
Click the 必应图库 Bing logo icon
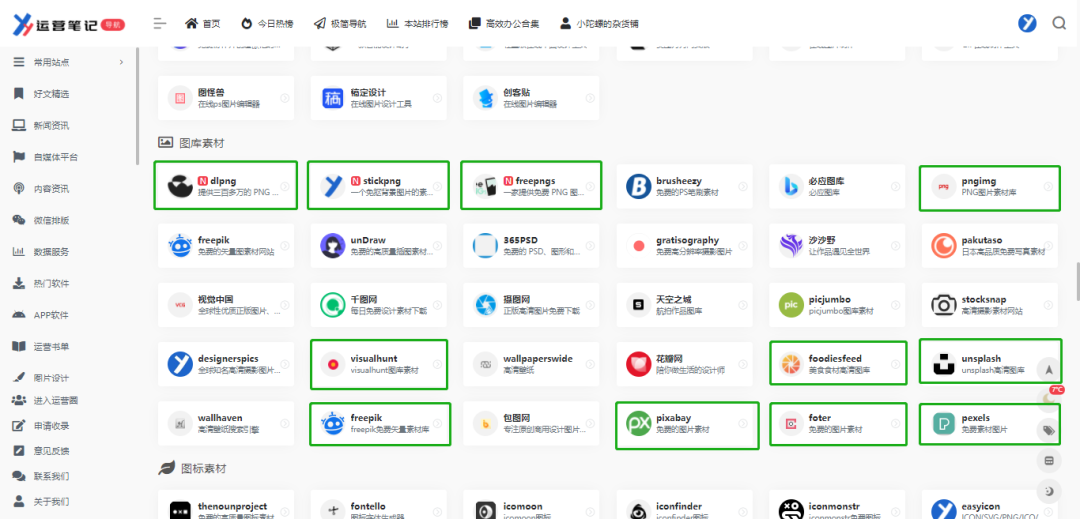pos(791,186)
